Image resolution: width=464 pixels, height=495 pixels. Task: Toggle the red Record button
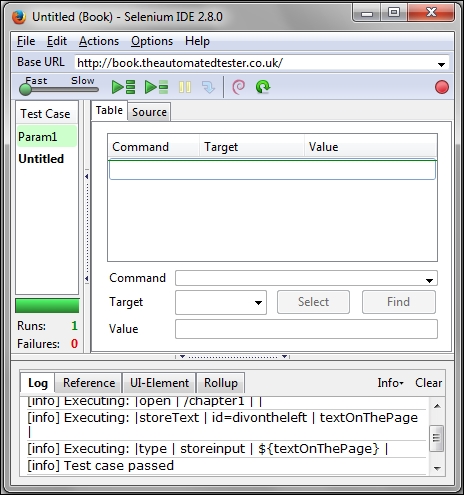pyautogui.click(x=442, y=87)
